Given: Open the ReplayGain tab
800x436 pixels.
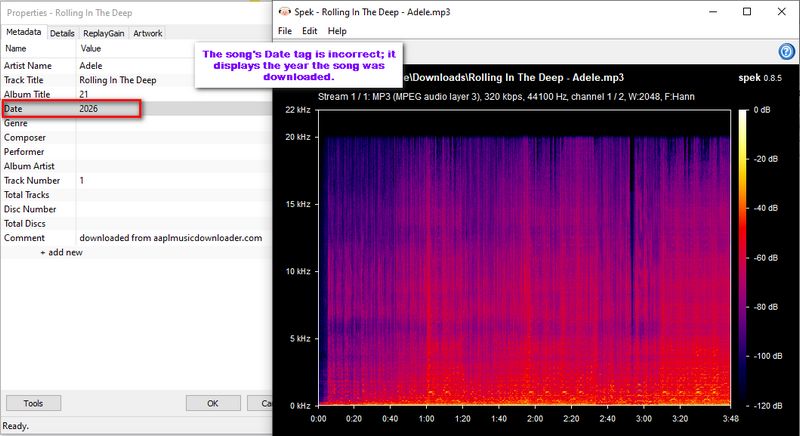Looking at the screenshot, I should 104,33.
